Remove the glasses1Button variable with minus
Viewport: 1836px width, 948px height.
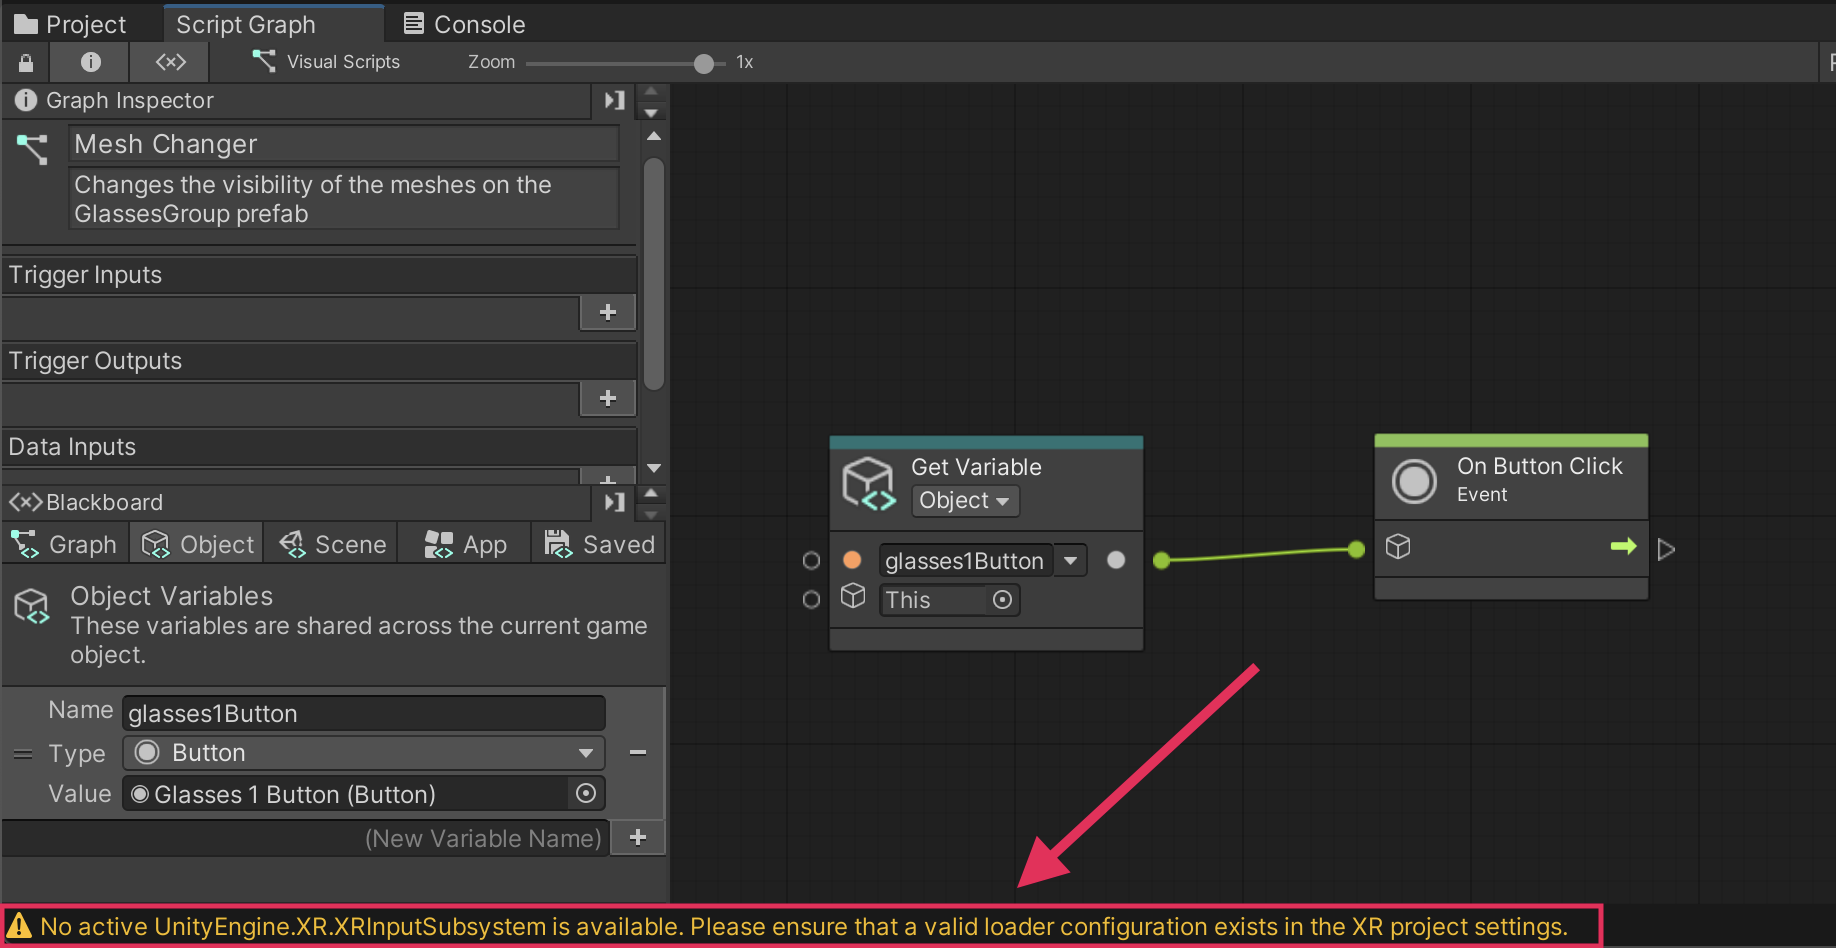coord(638,752)
